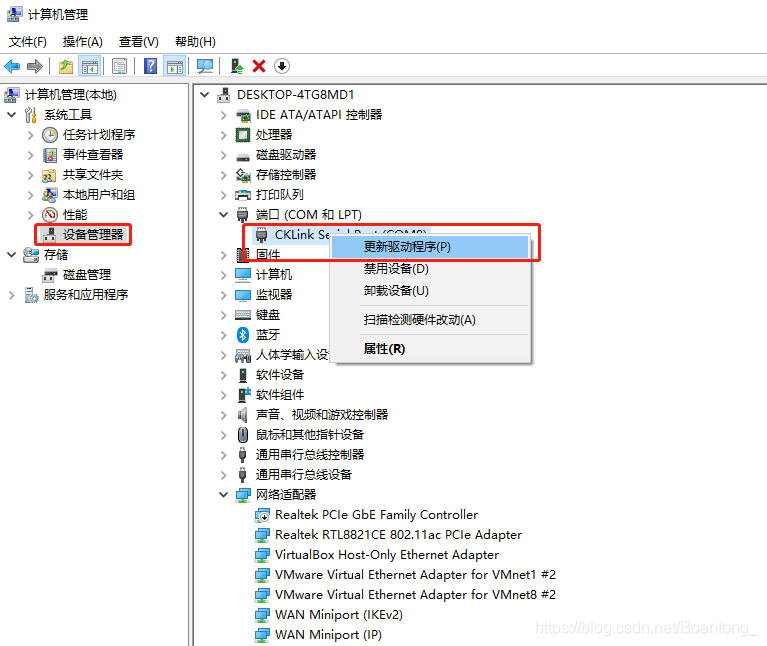This screenshot has width=767, height=646.
Task: Toggle show/hide console tree toolbar icon
Action: 90,66
